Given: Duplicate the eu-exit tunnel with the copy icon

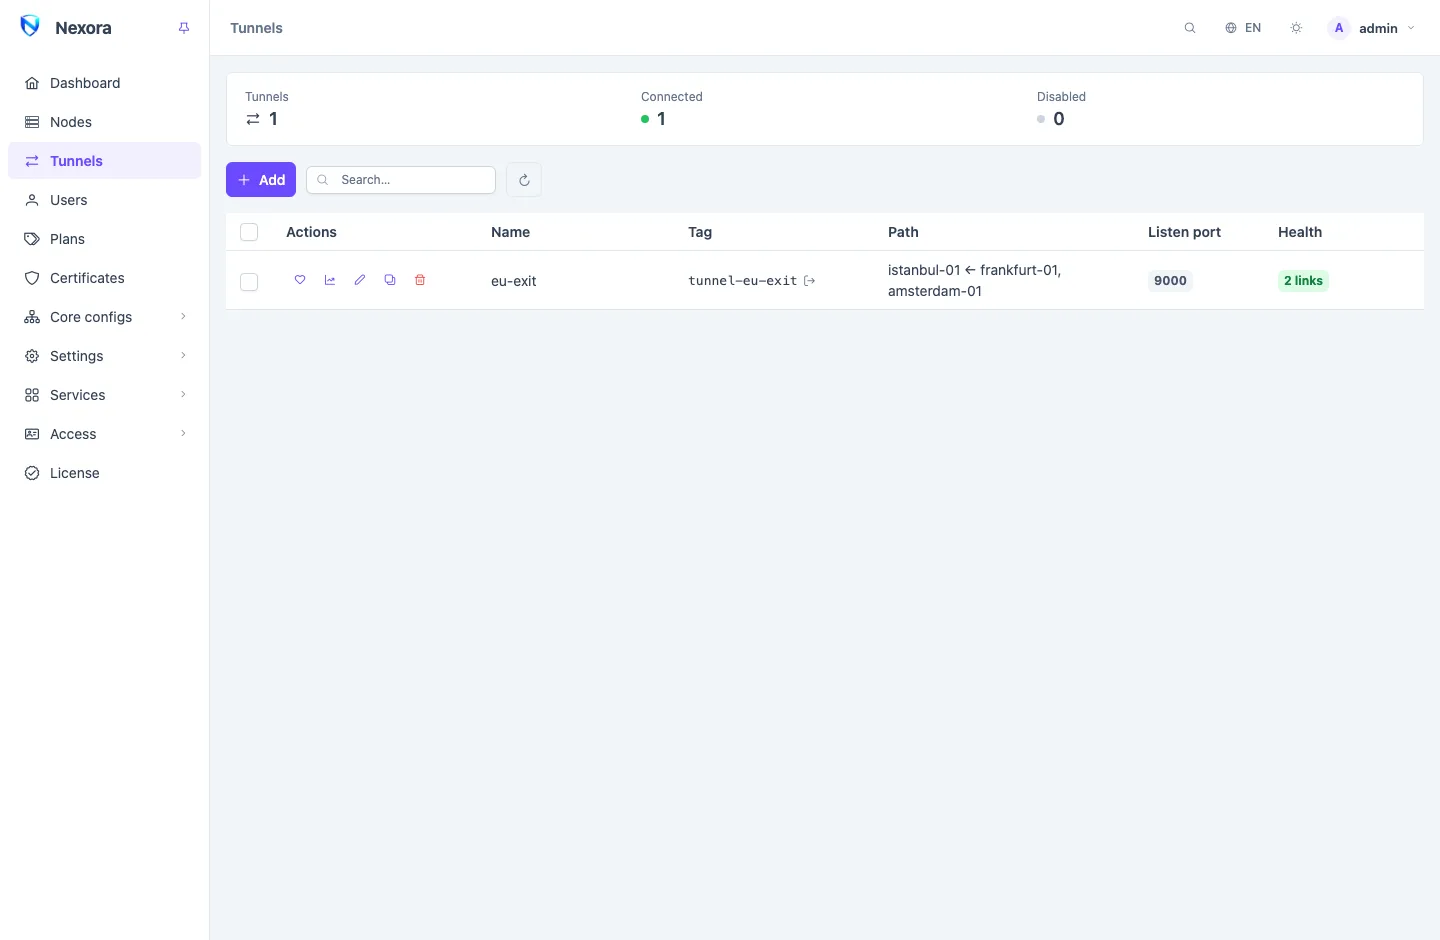Looking at the screenshot, I should pyautogui.click(x=390, y=280).
